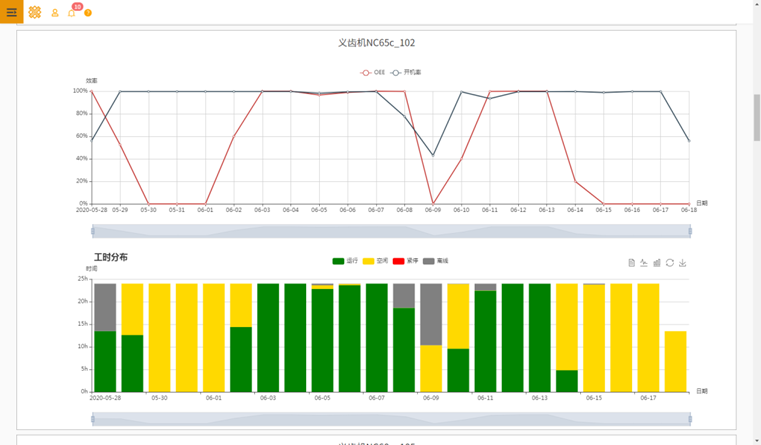Toggle 离线 gray legend item

click(435, 261)
